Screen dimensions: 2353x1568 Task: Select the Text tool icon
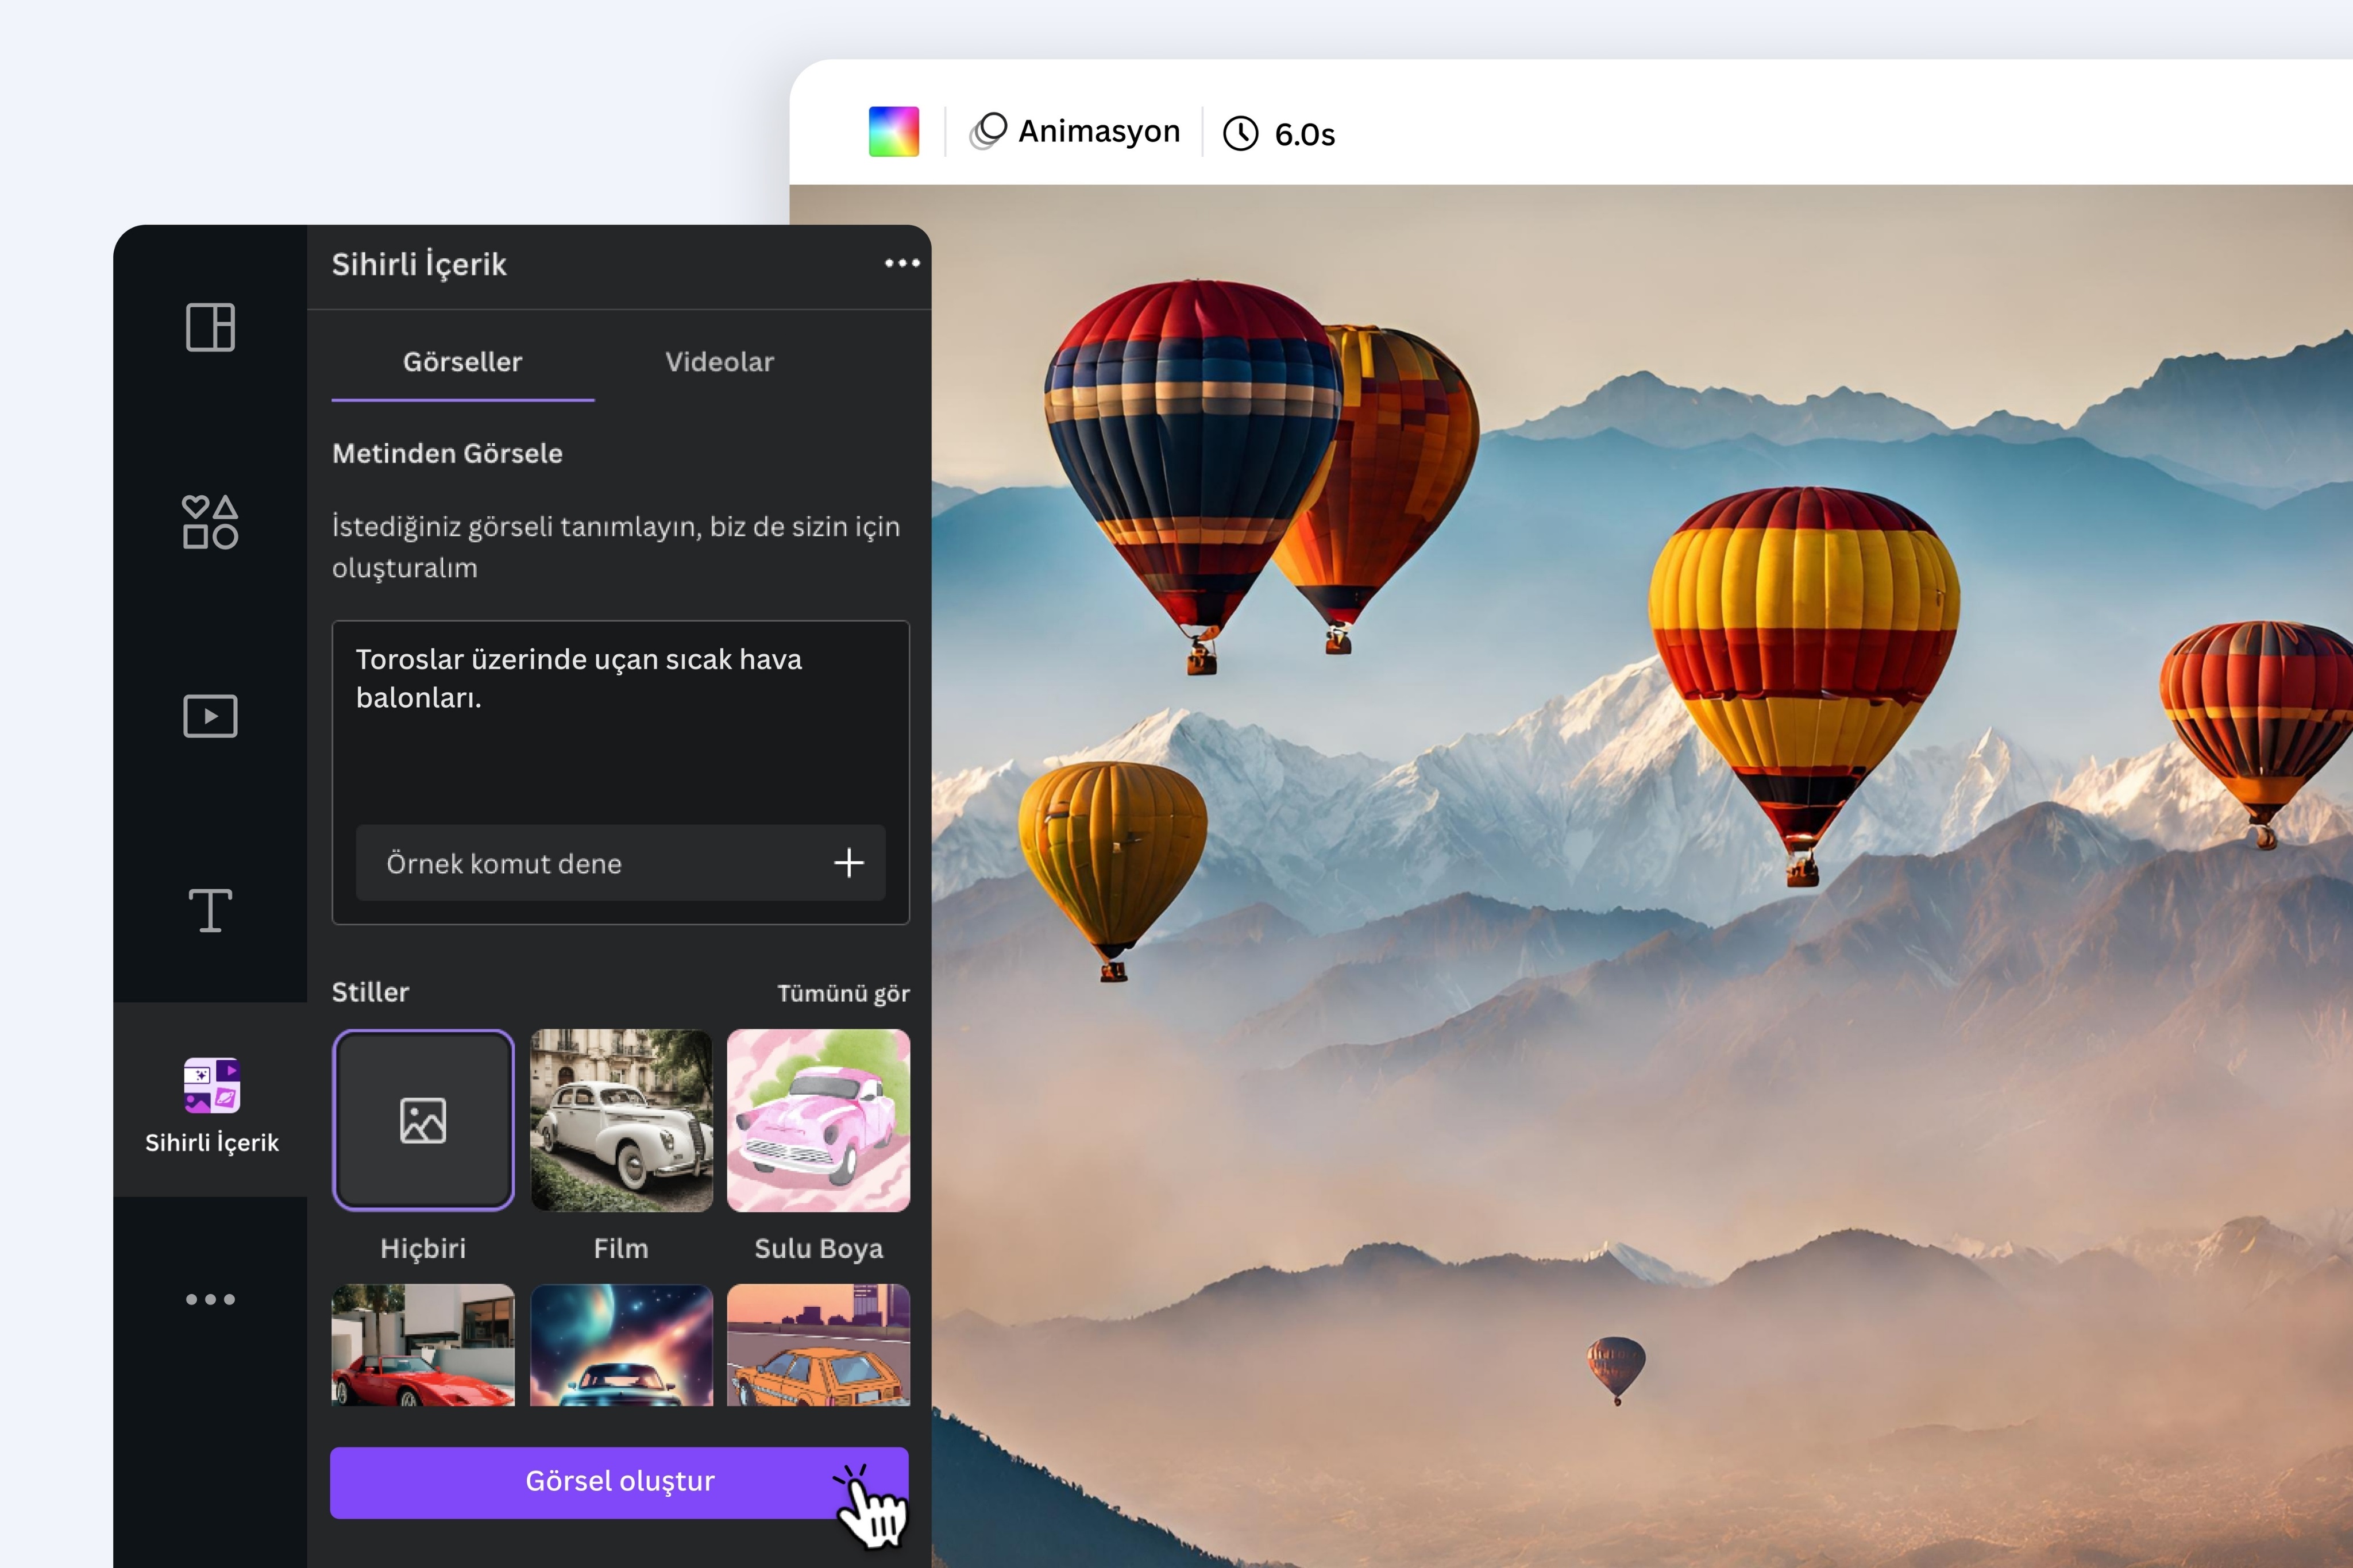(x=210, y=910)
